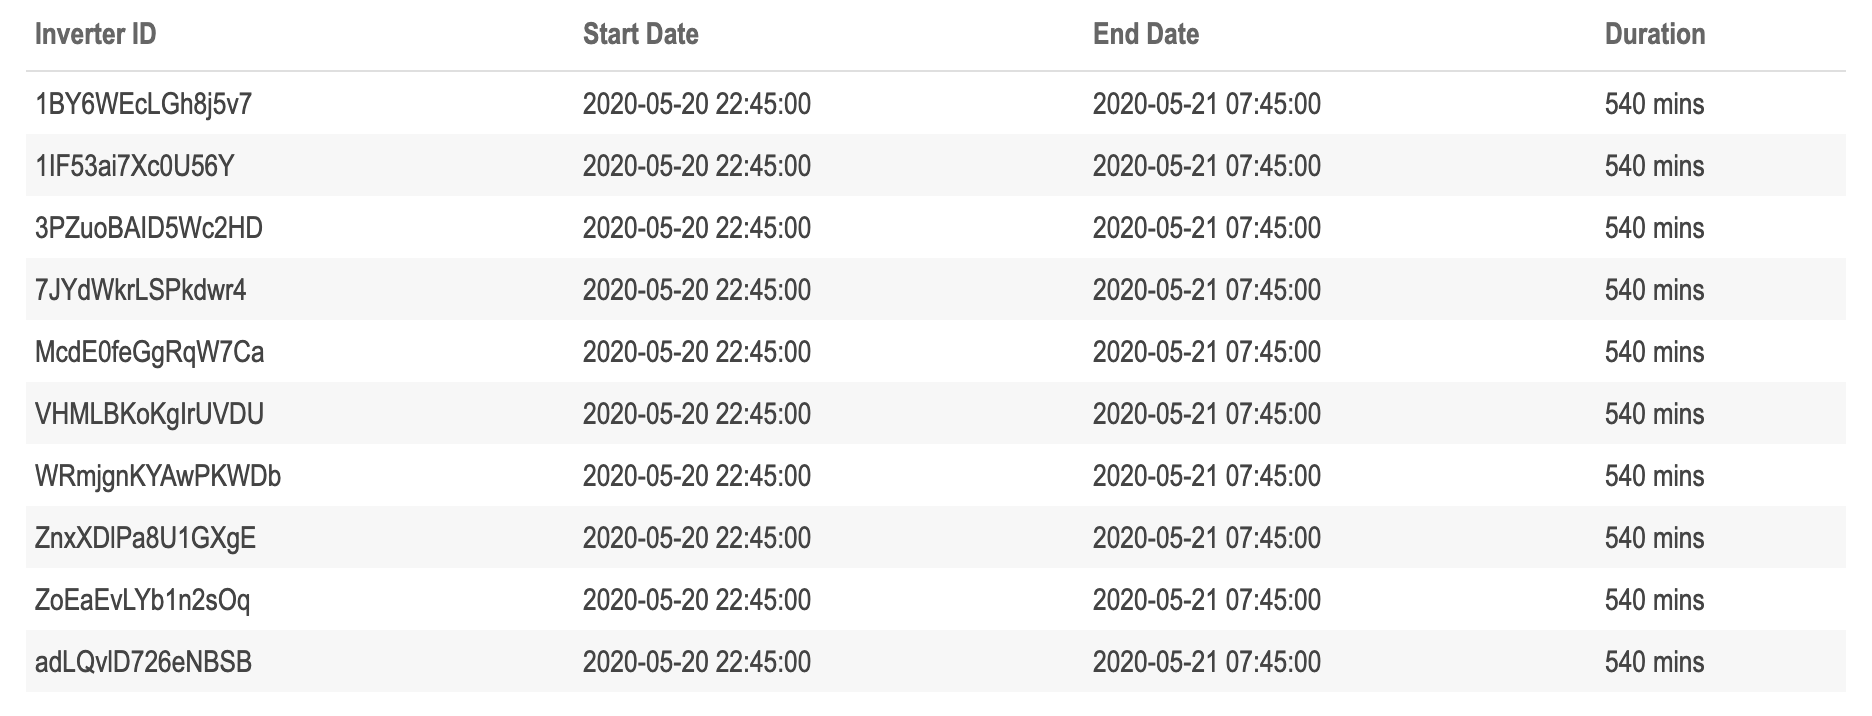Sort by the Start Date column header
Image resolution: width=1872 pixels, height=716 pixels.
[641, 34]
